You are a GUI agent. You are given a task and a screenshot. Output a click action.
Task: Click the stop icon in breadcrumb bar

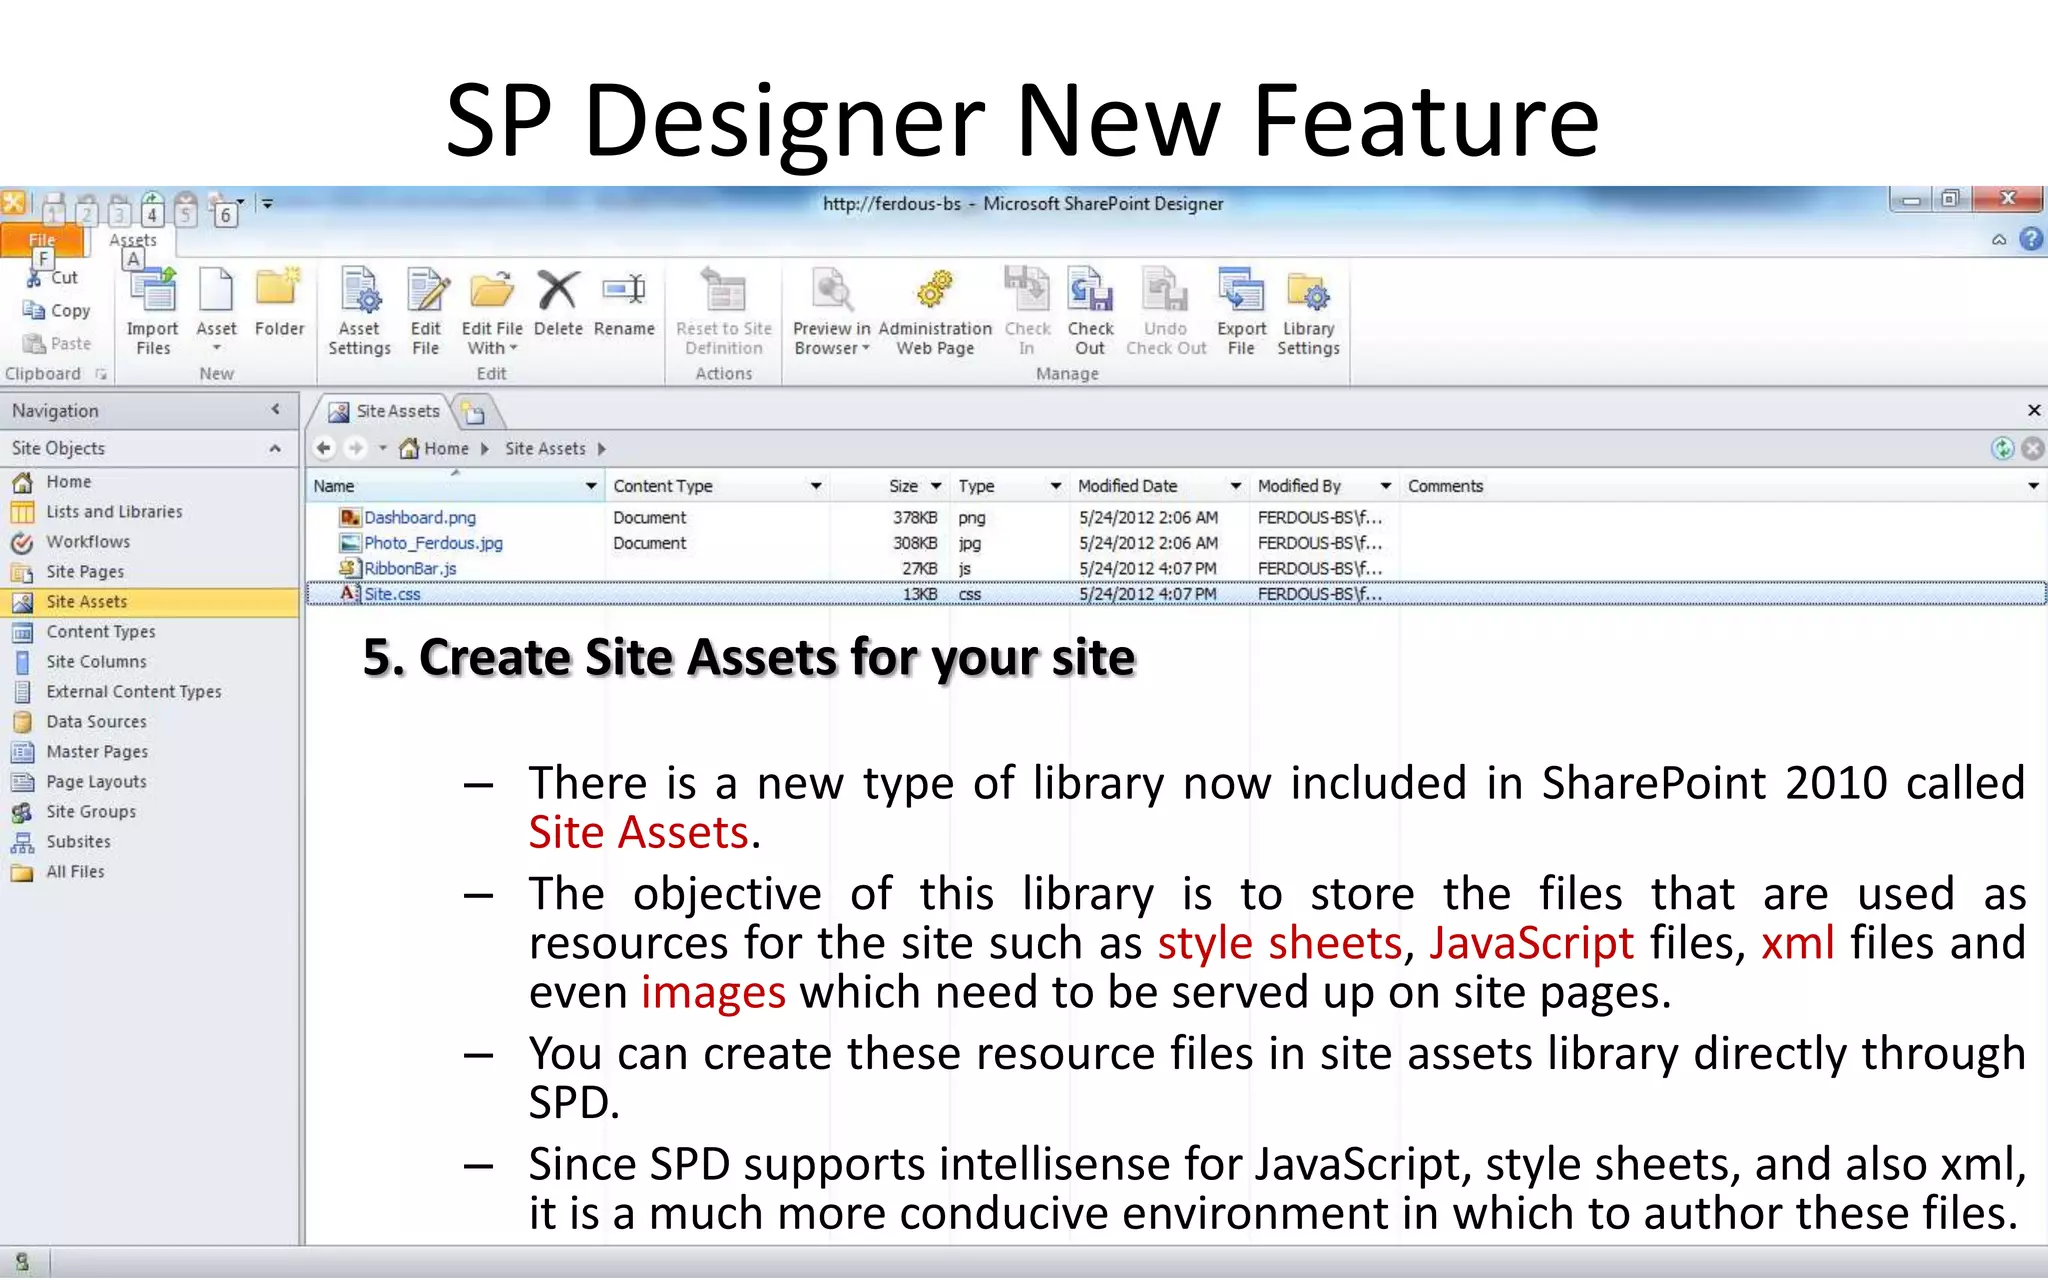coord(2033,448)
